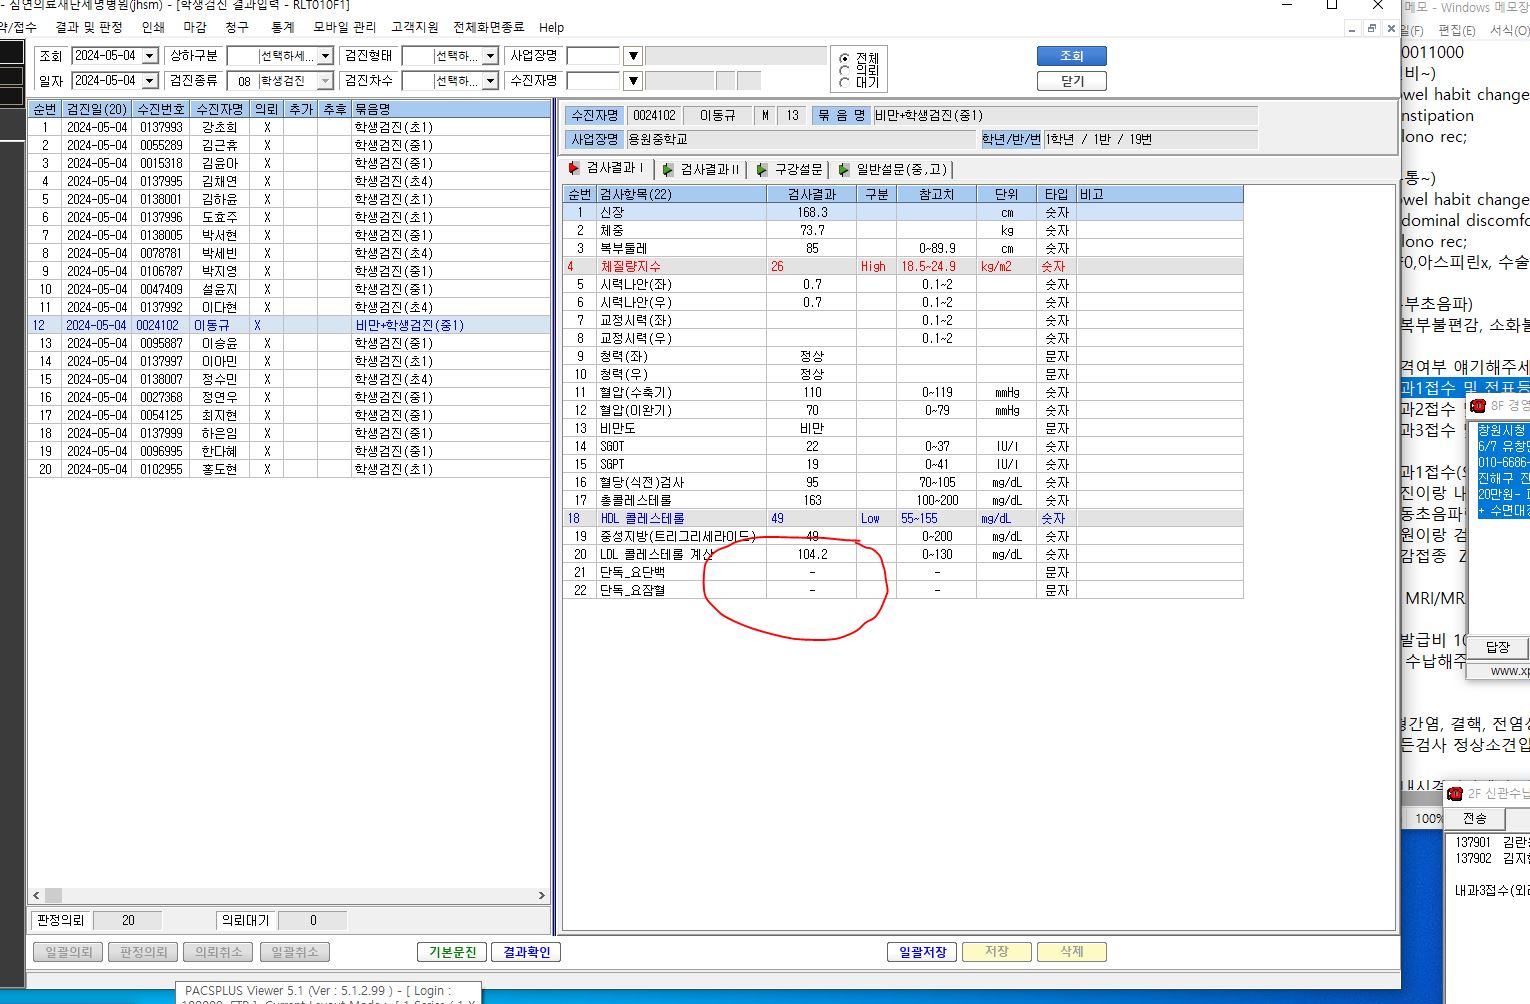Select the 전체 radio button
Image resolution: width=1530 pixels, height=1004 pixels.
(845, 59)
